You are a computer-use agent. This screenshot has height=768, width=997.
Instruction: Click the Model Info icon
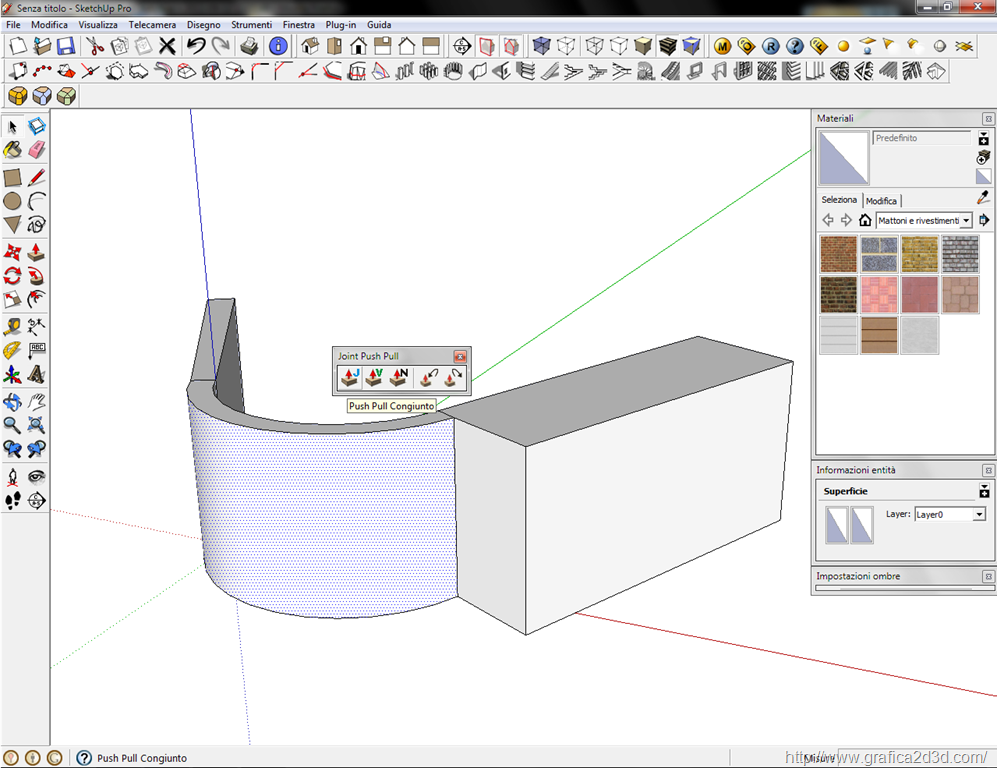[x=278, y=46]
